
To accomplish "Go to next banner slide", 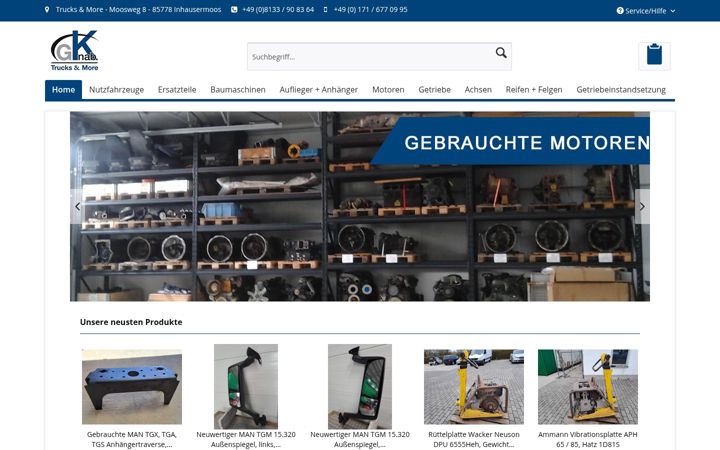I will point(642,207).
